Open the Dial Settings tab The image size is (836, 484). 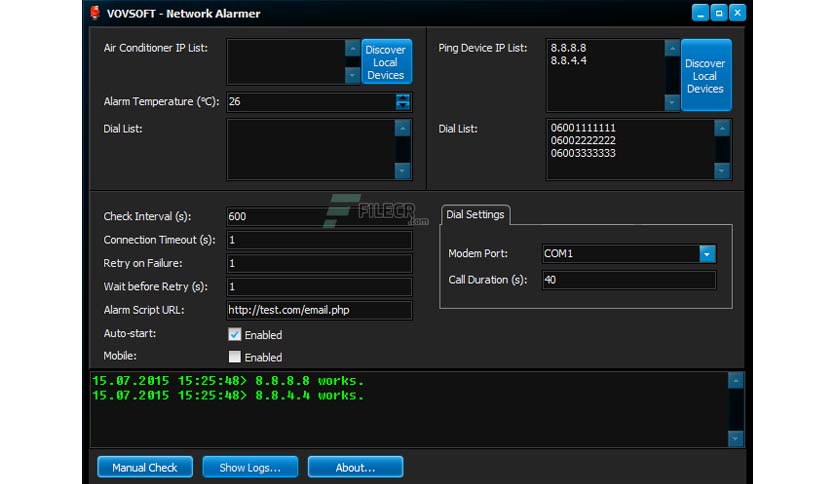[475, 214]
